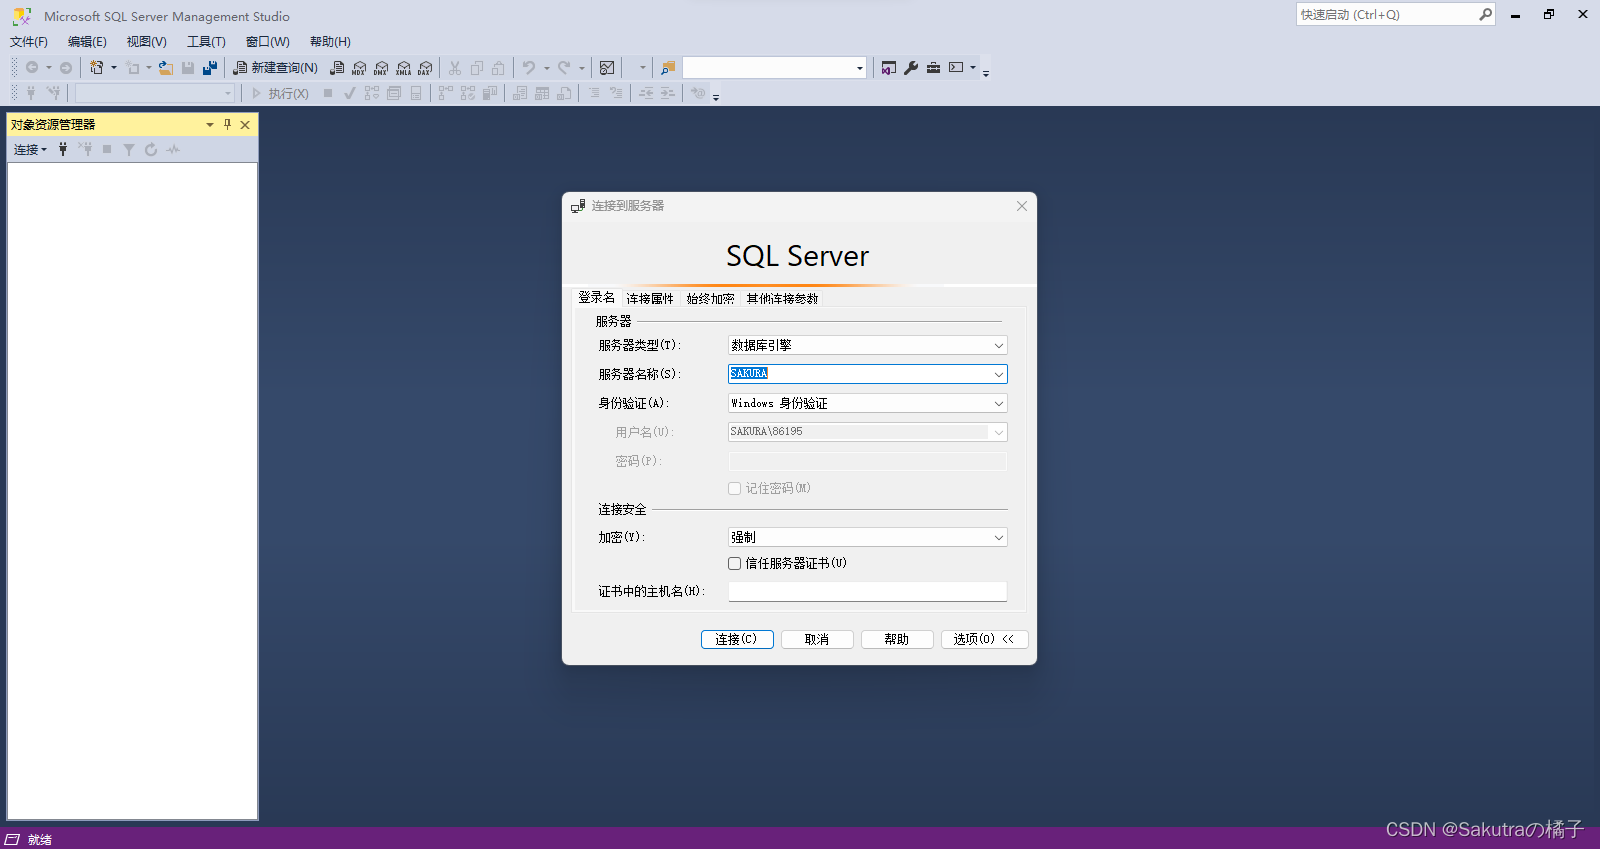Check Trust server certificate (信任服务器证书)
Image resolution: width=1600 pixels, height=849 pixels.
pyautogui.click(x=734, y=563)
